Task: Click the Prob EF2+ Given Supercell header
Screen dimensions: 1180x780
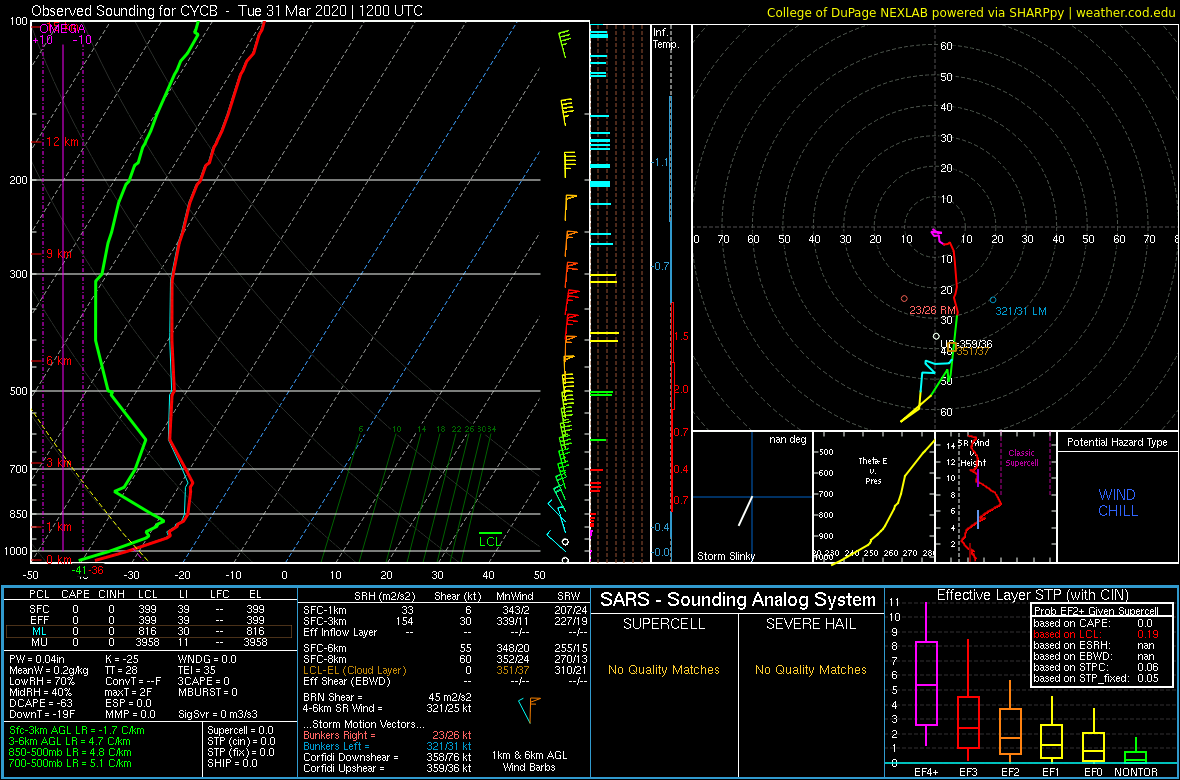Action: click(1096, 611)
